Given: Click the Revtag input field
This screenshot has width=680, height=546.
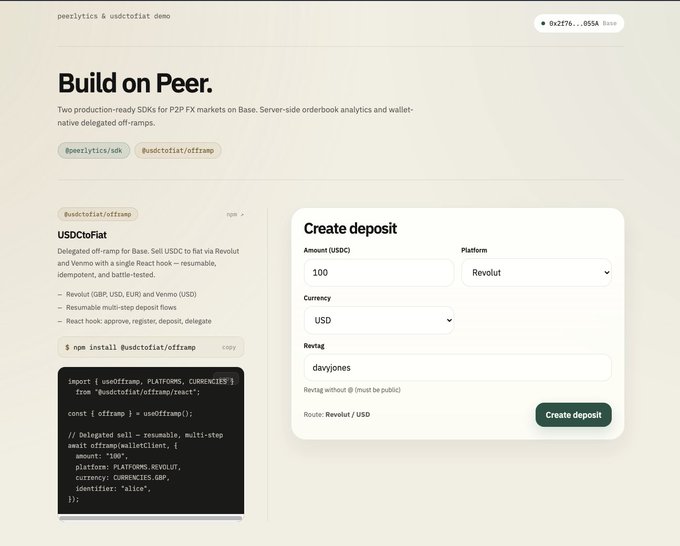Looking at the screenshot, I should (457, 367).
